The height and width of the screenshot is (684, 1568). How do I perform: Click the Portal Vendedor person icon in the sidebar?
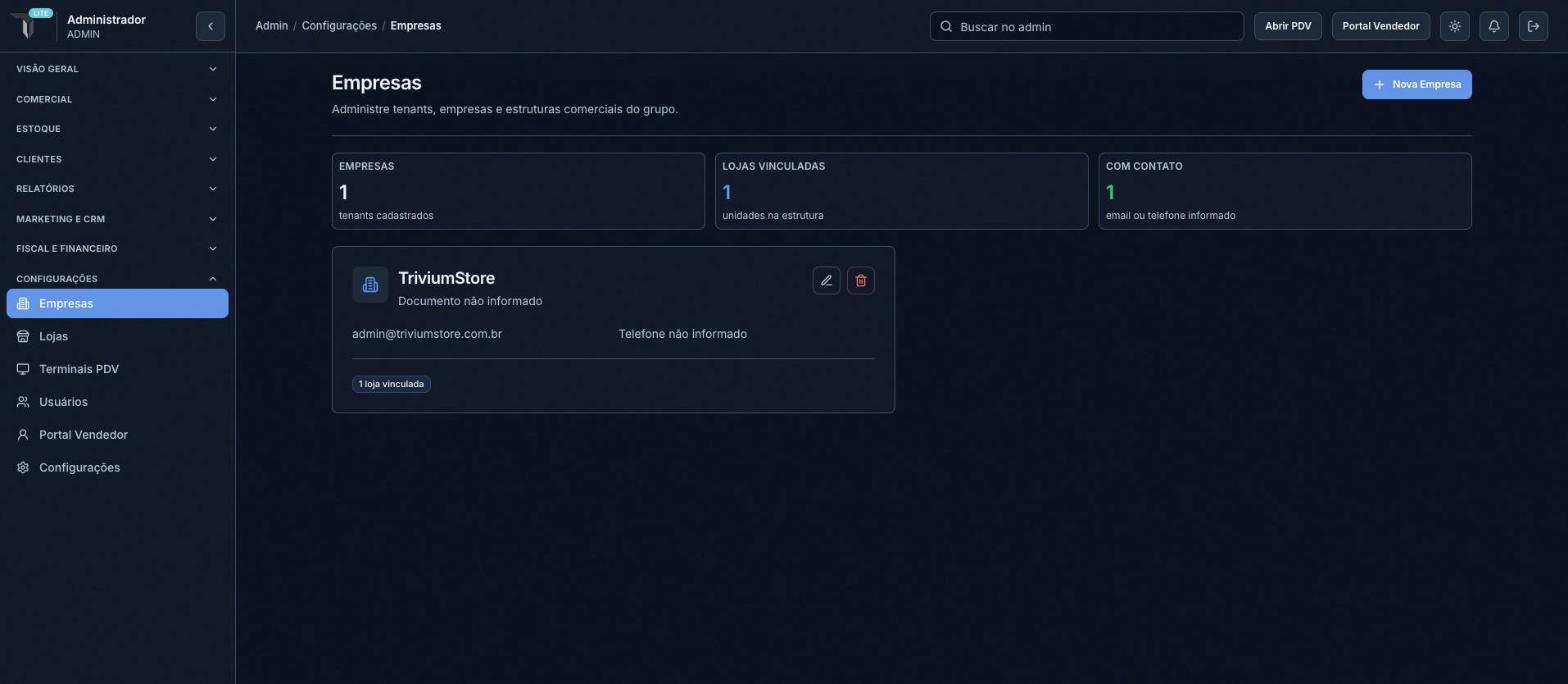[x=23, y=435]
